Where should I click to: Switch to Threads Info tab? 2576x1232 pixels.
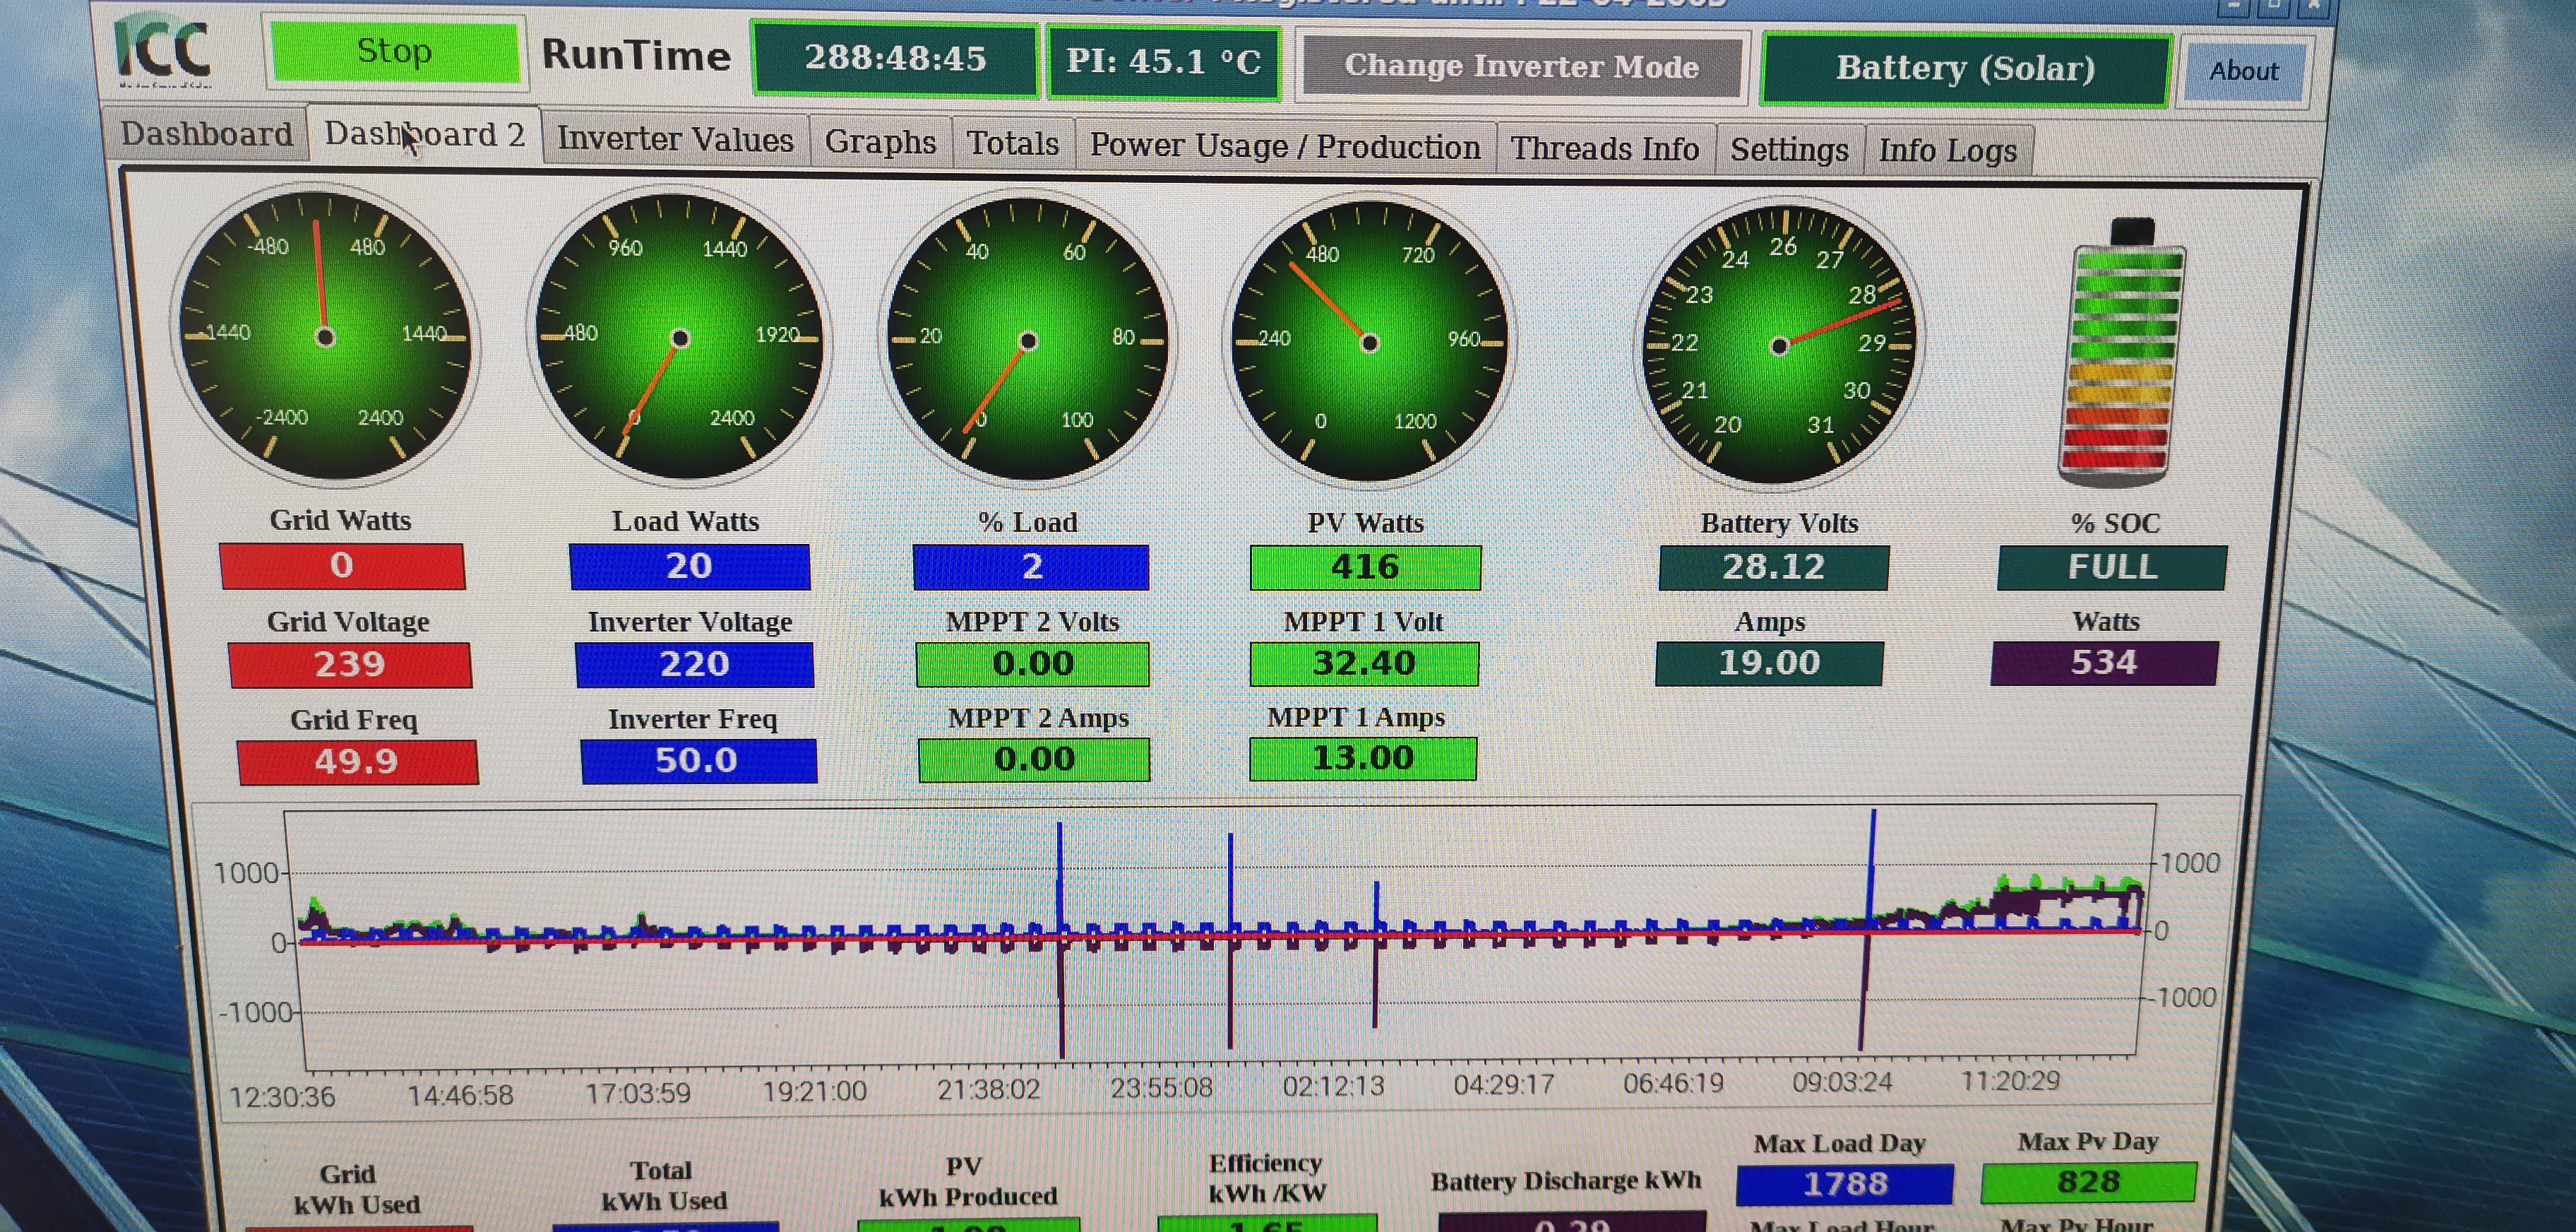[1604, 149]
